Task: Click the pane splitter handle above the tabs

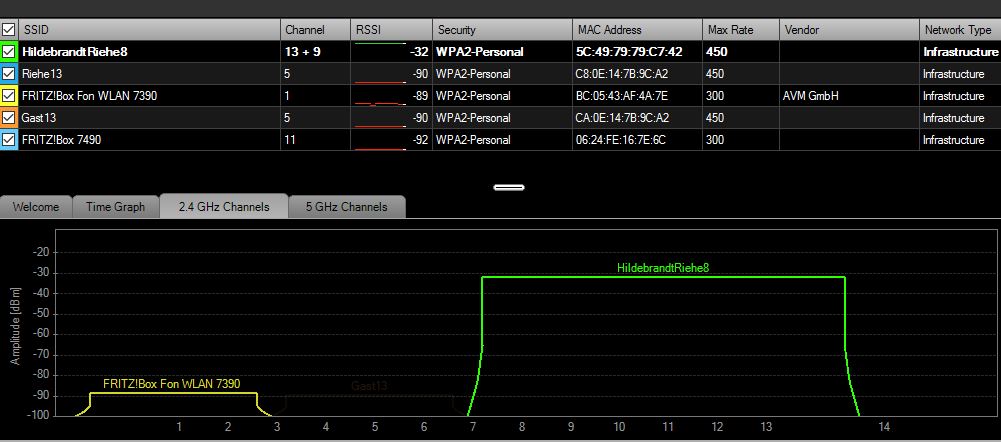Action: (509, 187)
